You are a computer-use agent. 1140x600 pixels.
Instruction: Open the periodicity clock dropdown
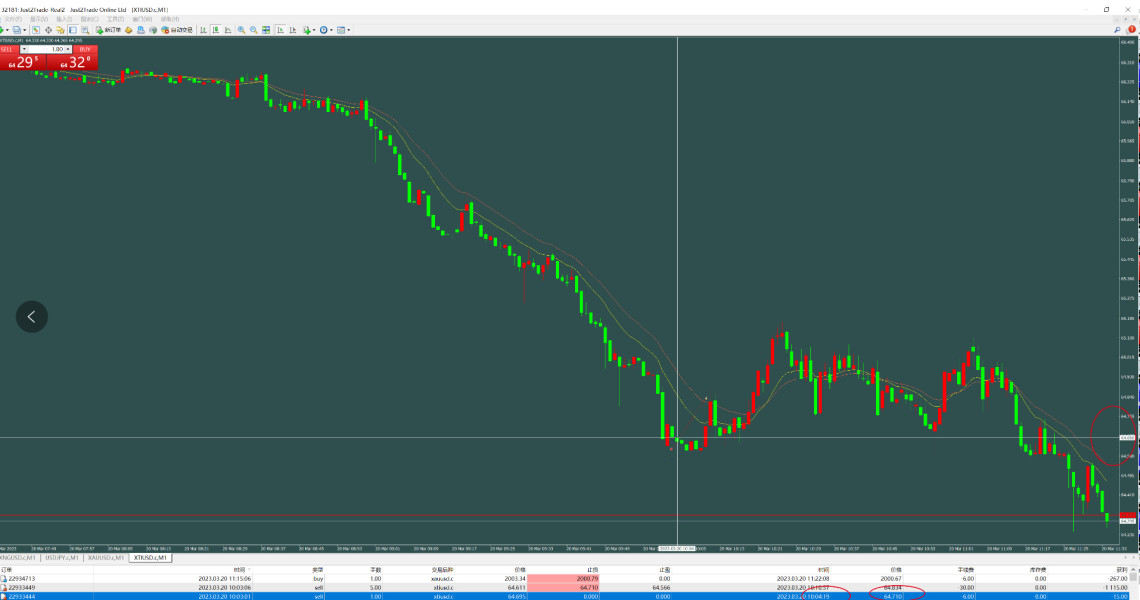pos(326,30)
